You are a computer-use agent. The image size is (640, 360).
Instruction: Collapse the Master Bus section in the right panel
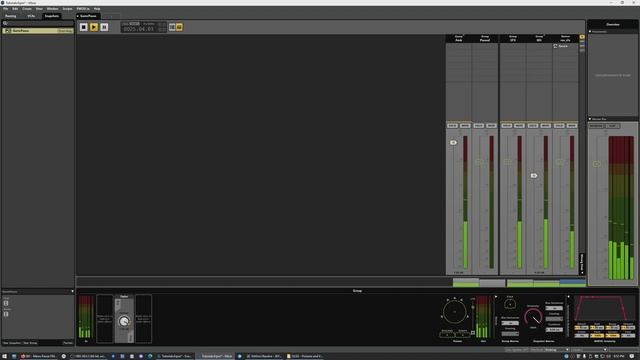tap(590, 119)
